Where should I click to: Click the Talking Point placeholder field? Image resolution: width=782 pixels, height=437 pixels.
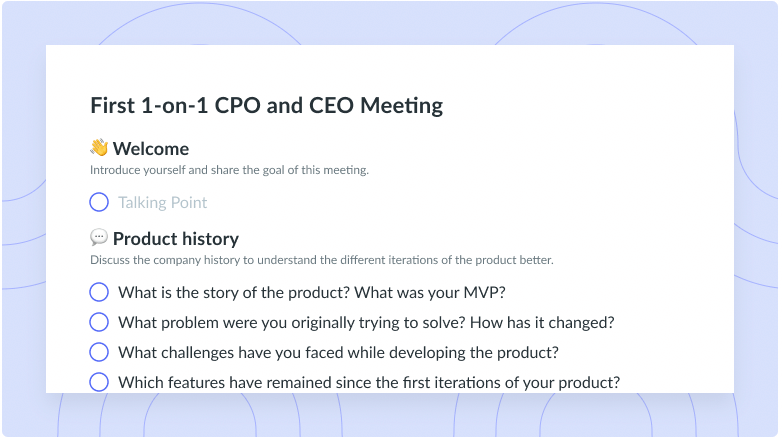(x=163, y=203)
